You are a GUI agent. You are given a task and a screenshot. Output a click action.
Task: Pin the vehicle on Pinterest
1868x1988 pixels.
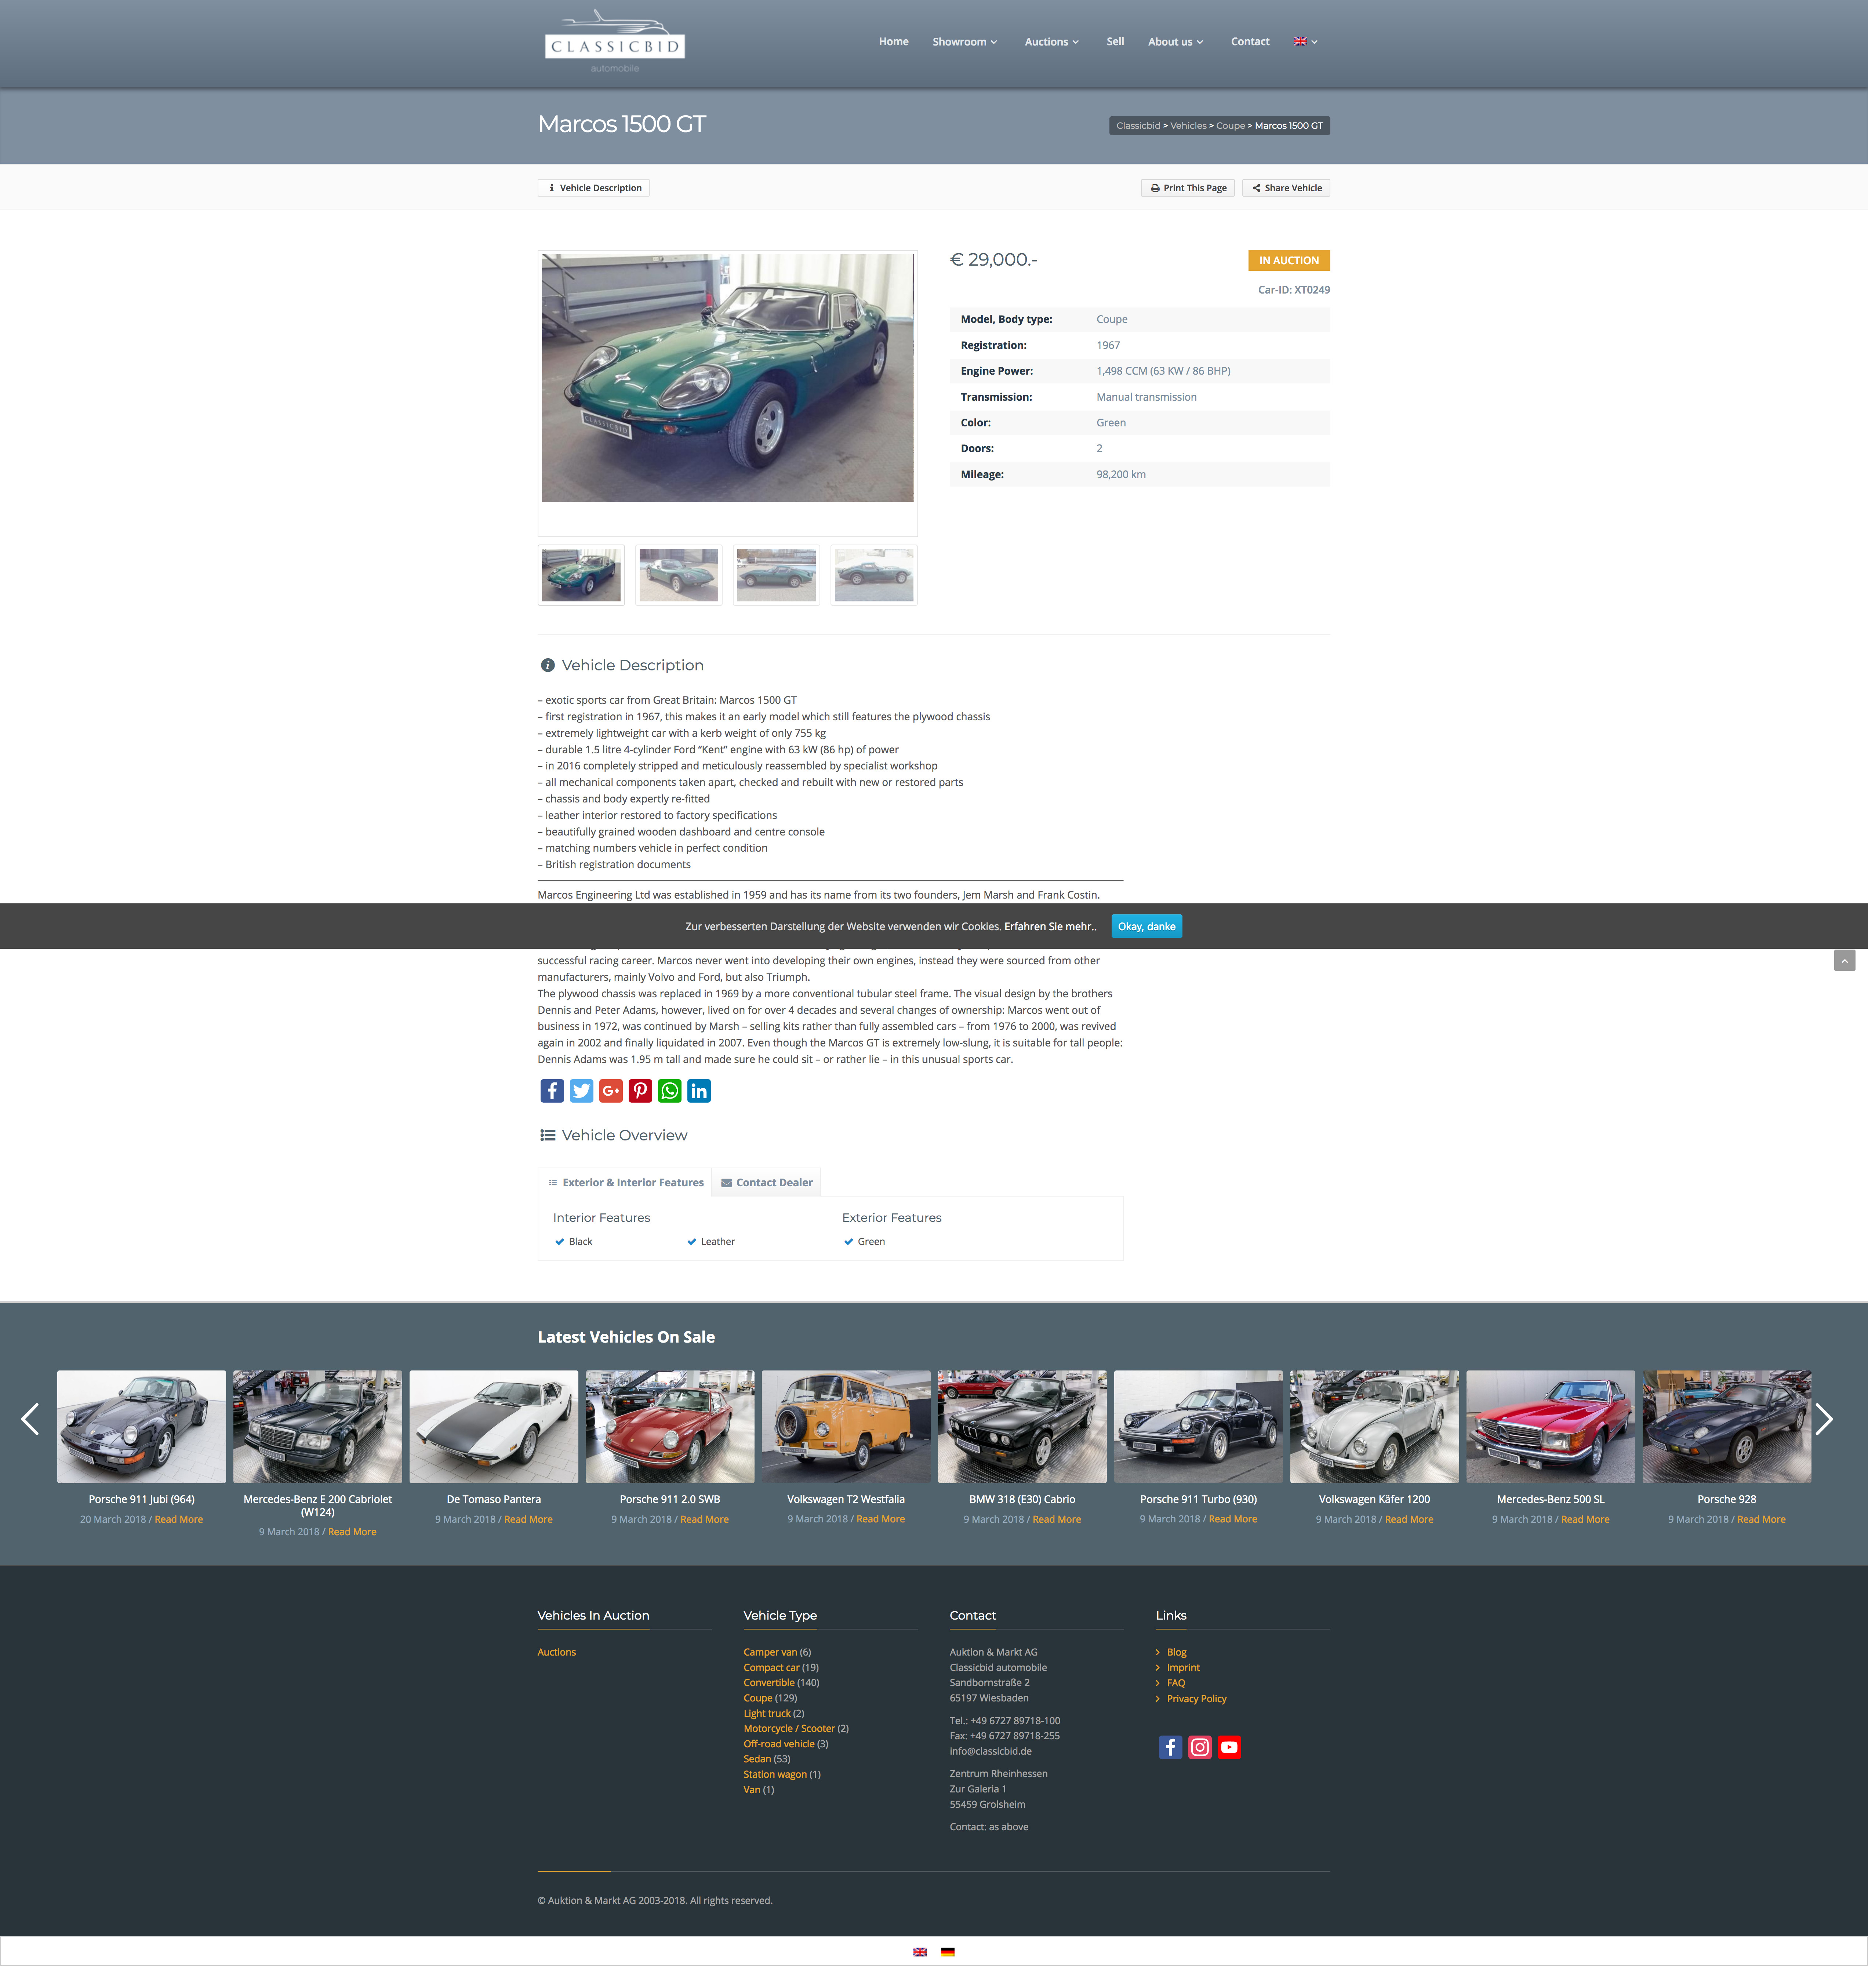[640, 1091]
